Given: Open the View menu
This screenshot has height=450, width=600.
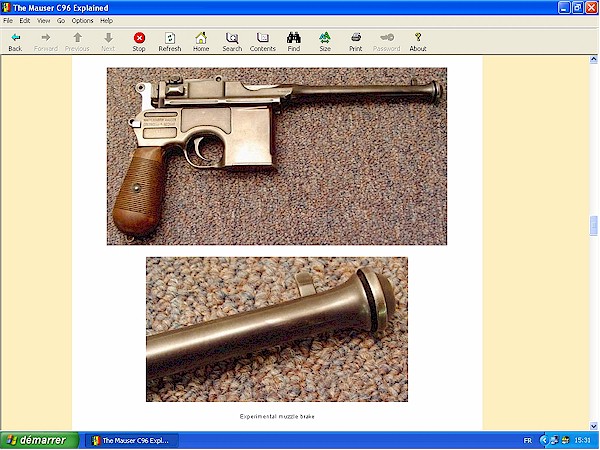Looking at the screenshot, I should click(43, 21).
